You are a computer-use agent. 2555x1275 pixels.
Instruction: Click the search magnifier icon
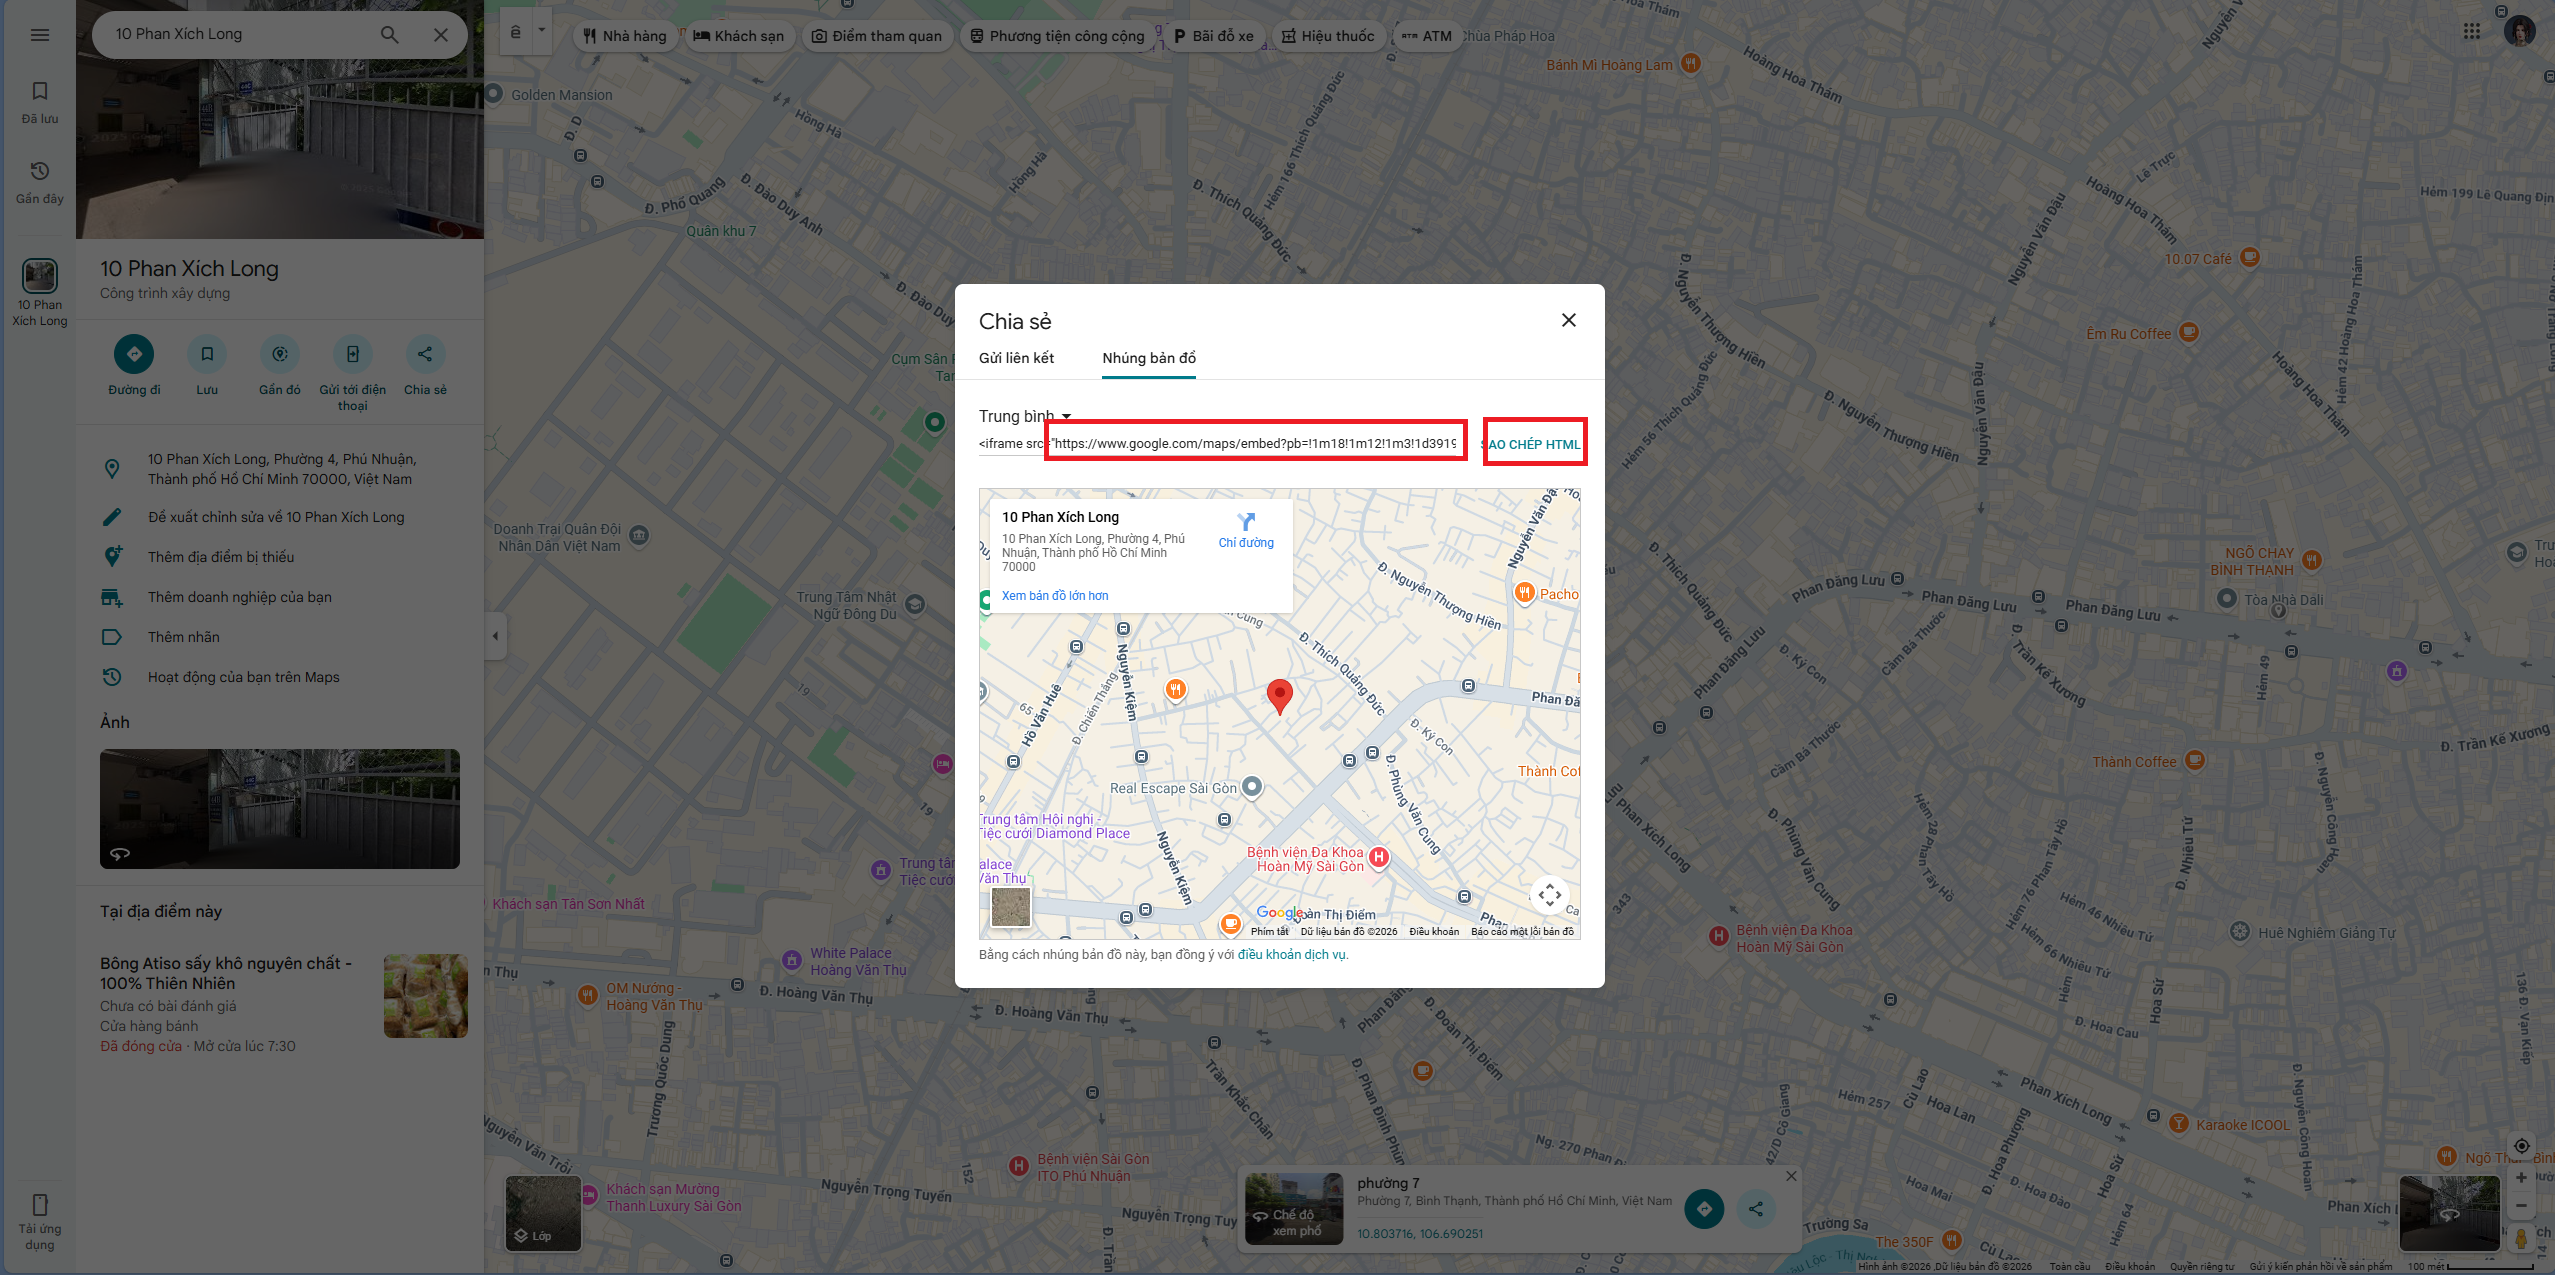pos(390,35)
